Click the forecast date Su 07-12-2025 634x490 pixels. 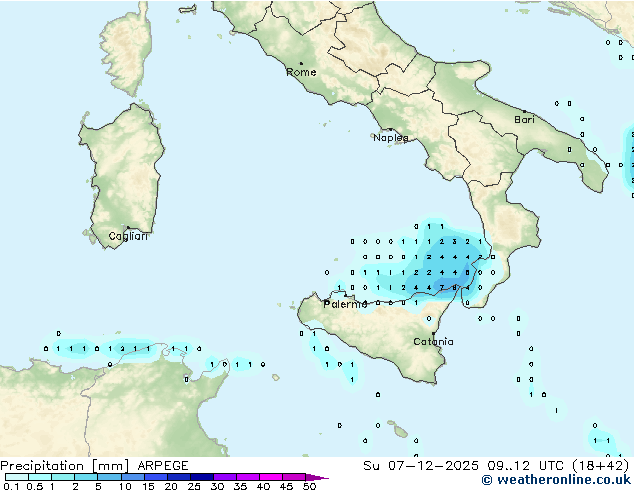pyautogui.click(x=421, y=466)
